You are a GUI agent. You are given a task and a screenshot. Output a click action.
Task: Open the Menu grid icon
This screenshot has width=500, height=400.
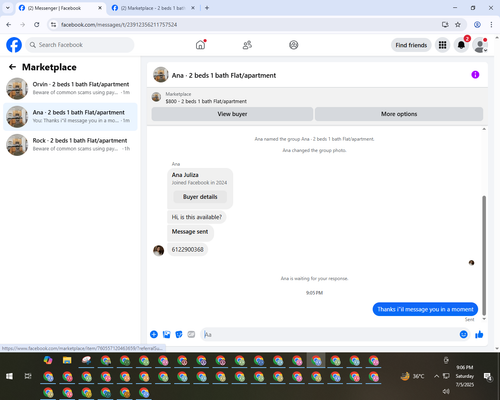coord(442,45)
